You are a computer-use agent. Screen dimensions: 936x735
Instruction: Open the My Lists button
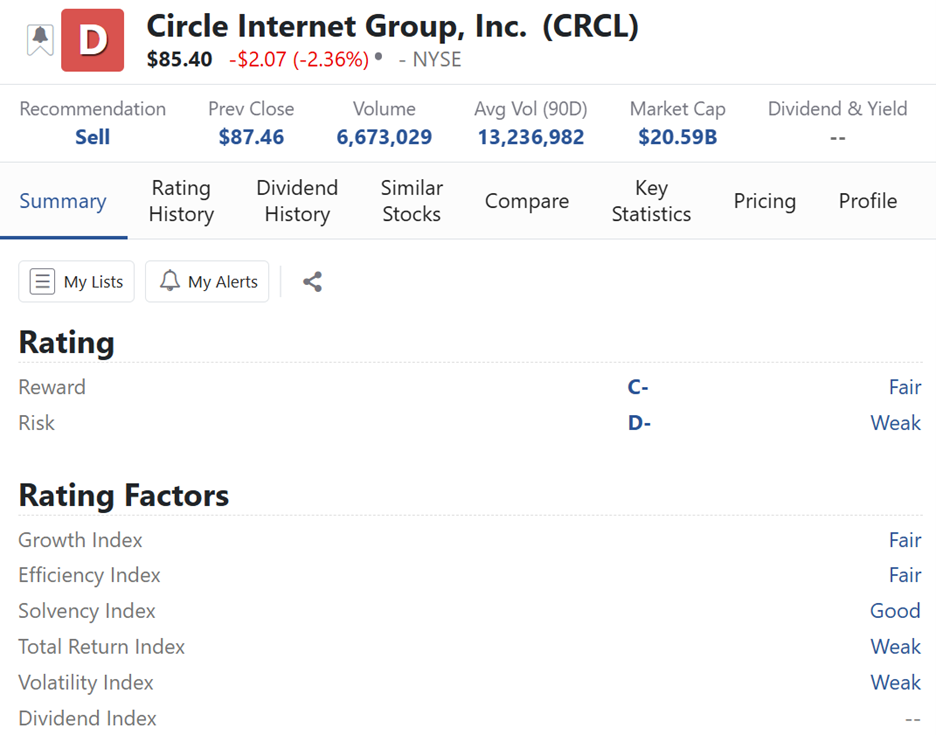(77, 282)
